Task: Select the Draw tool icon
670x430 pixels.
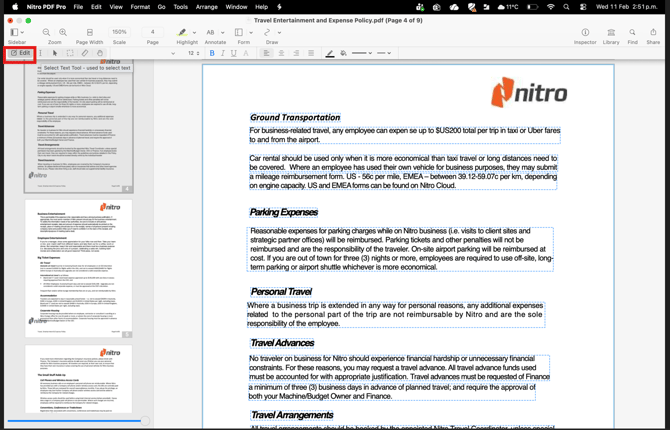Action: coord(267,32)
